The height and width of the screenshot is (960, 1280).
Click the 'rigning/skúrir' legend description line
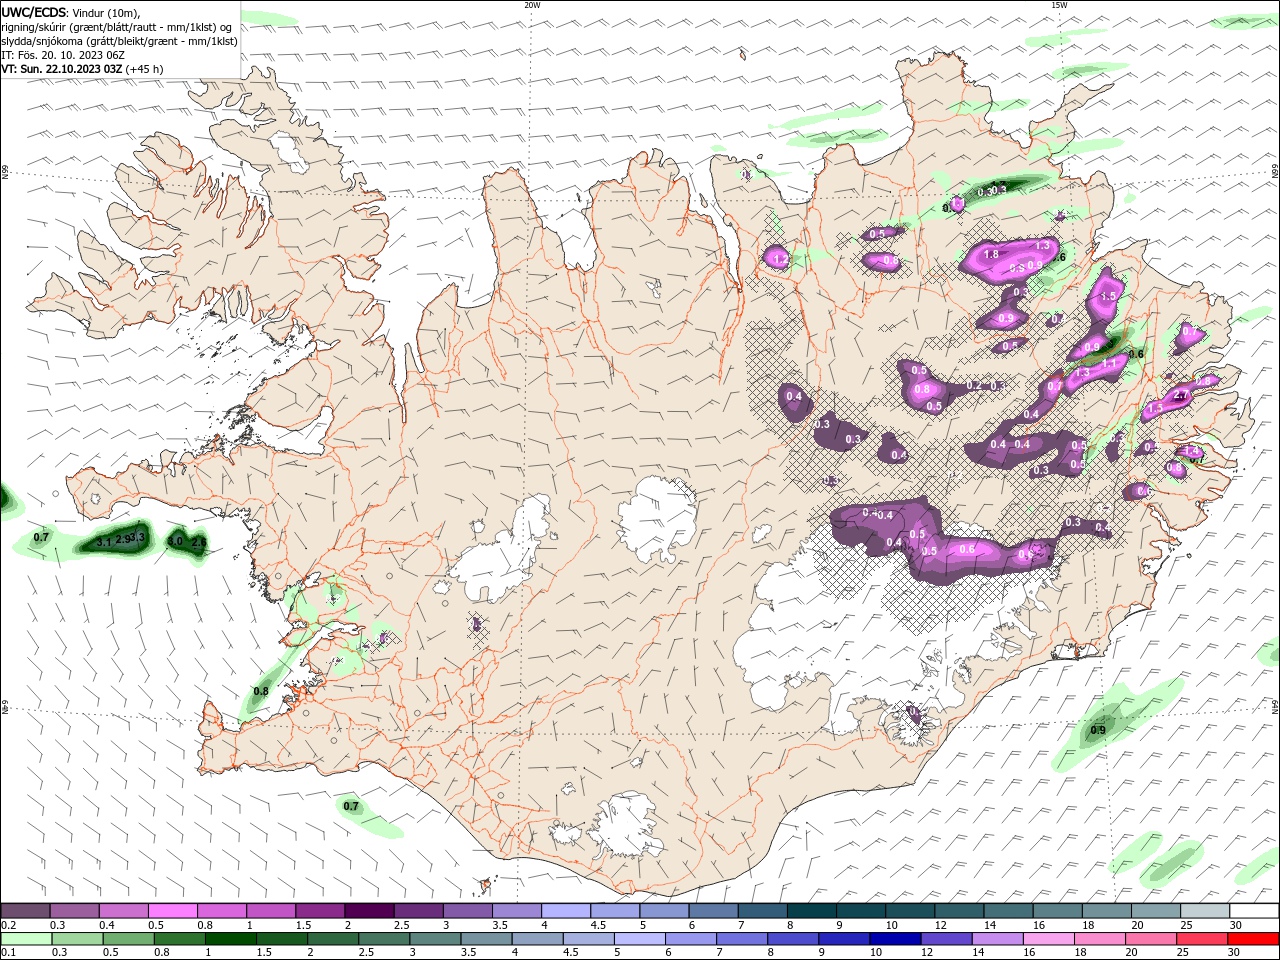[x=117, y=27]
